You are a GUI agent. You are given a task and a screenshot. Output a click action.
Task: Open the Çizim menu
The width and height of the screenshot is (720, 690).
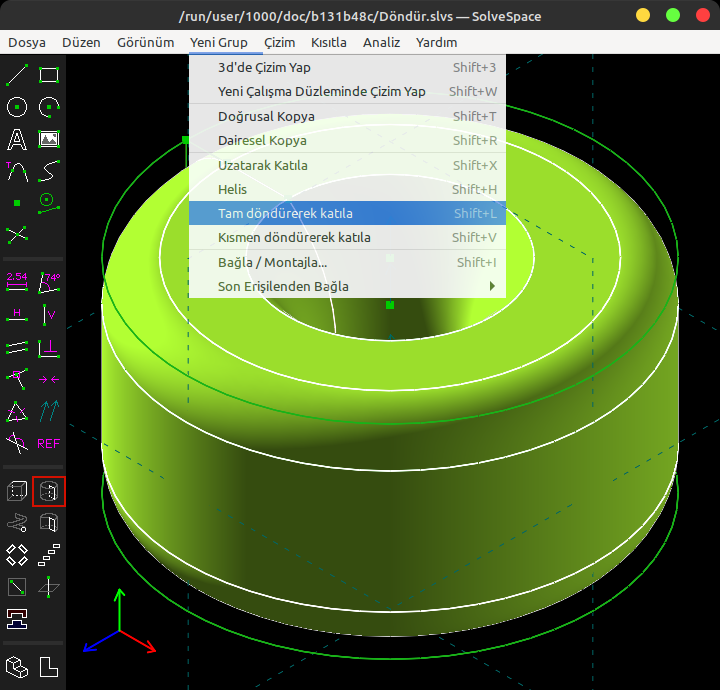point(279,43)
